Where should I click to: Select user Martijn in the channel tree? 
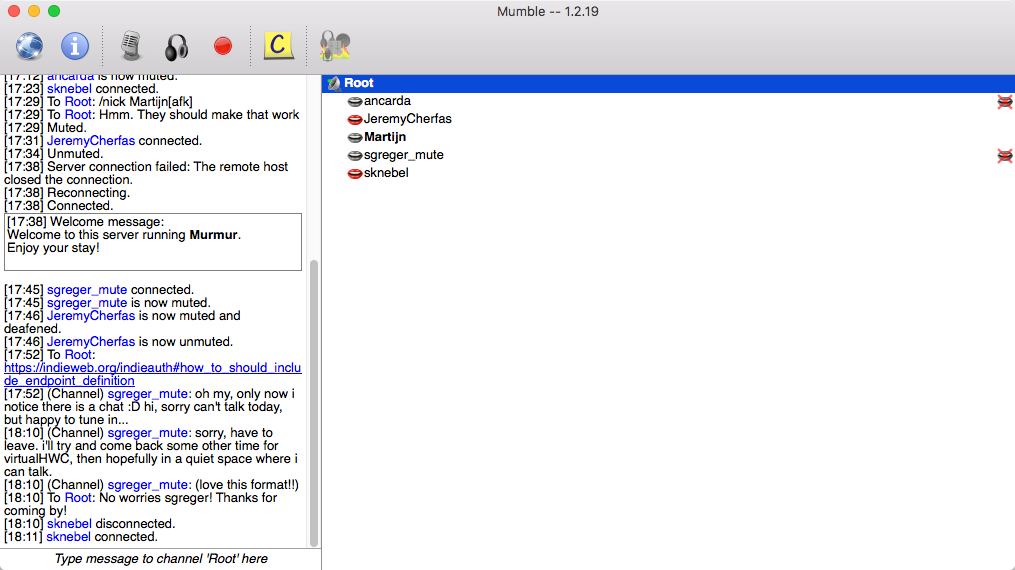pos(385,137)
